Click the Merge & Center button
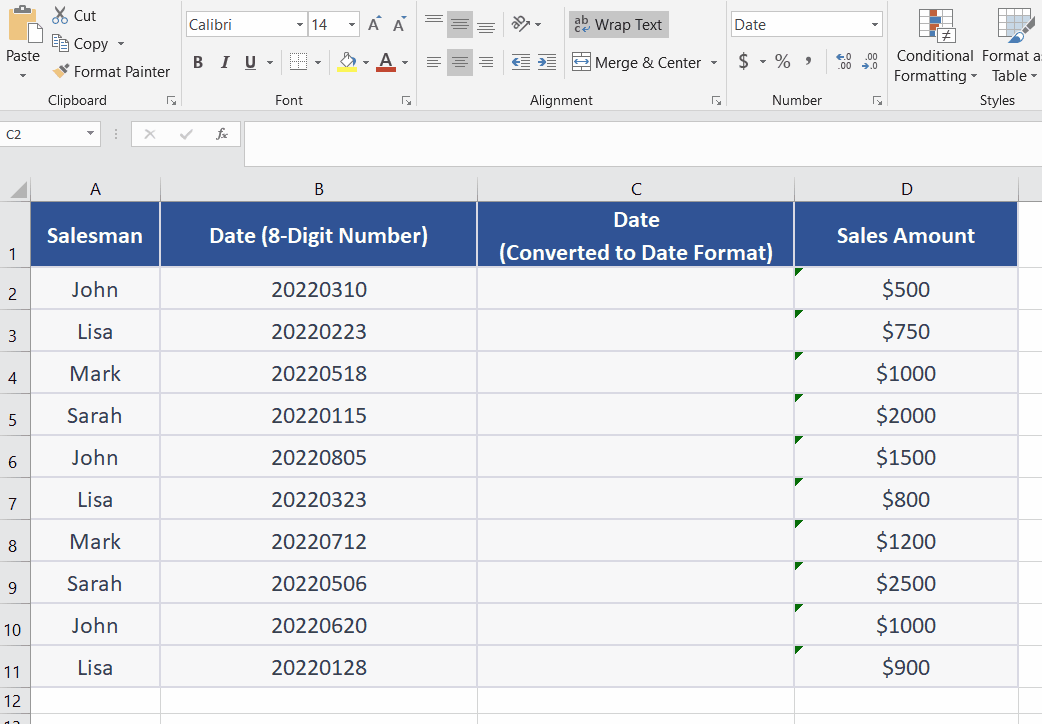 [x=637, y=62]
